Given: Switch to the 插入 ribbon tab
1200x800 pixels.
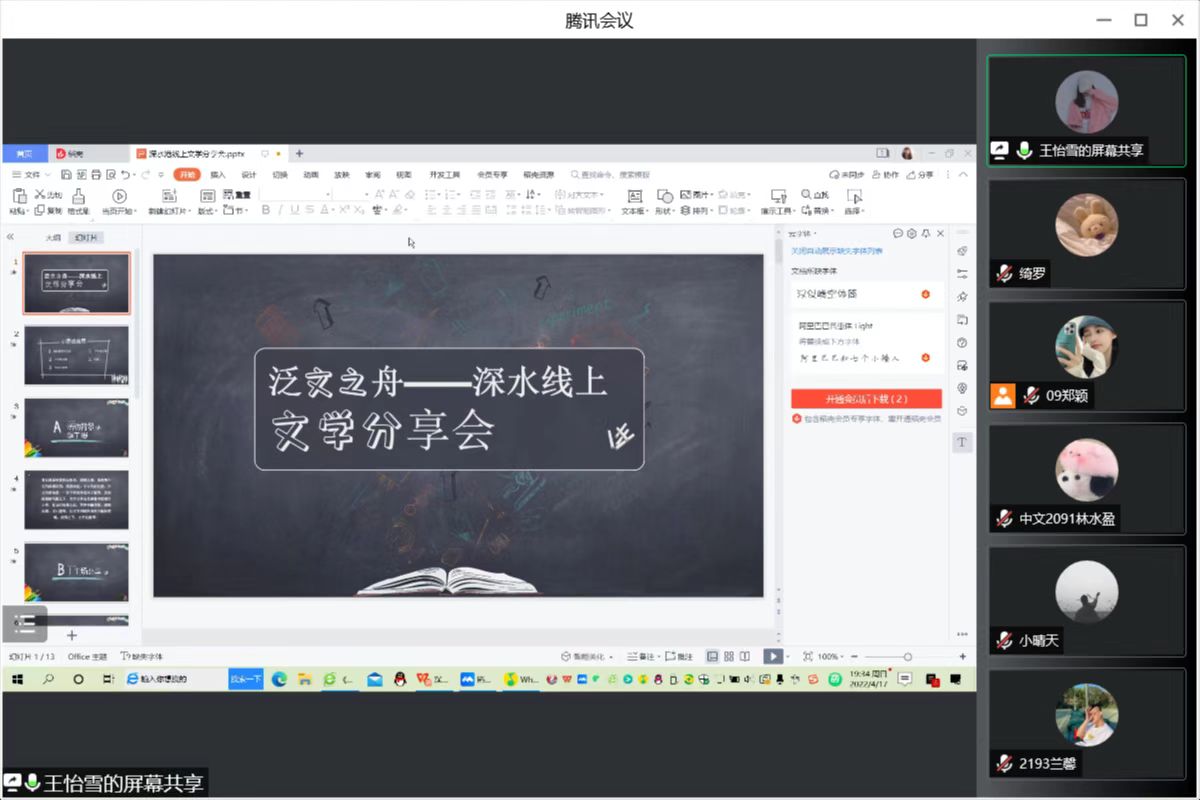Looking at the screenshot, I should click(x=218, y=174).
